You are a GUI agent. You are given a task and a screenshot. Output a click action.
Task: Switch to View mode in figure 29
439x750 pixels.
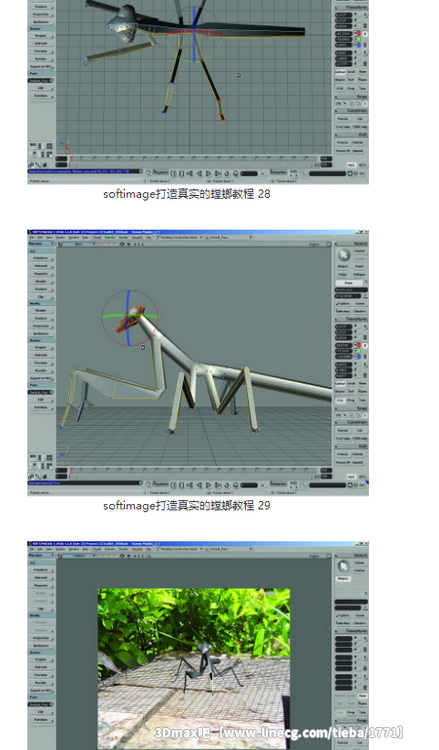[x=362, y=383]
